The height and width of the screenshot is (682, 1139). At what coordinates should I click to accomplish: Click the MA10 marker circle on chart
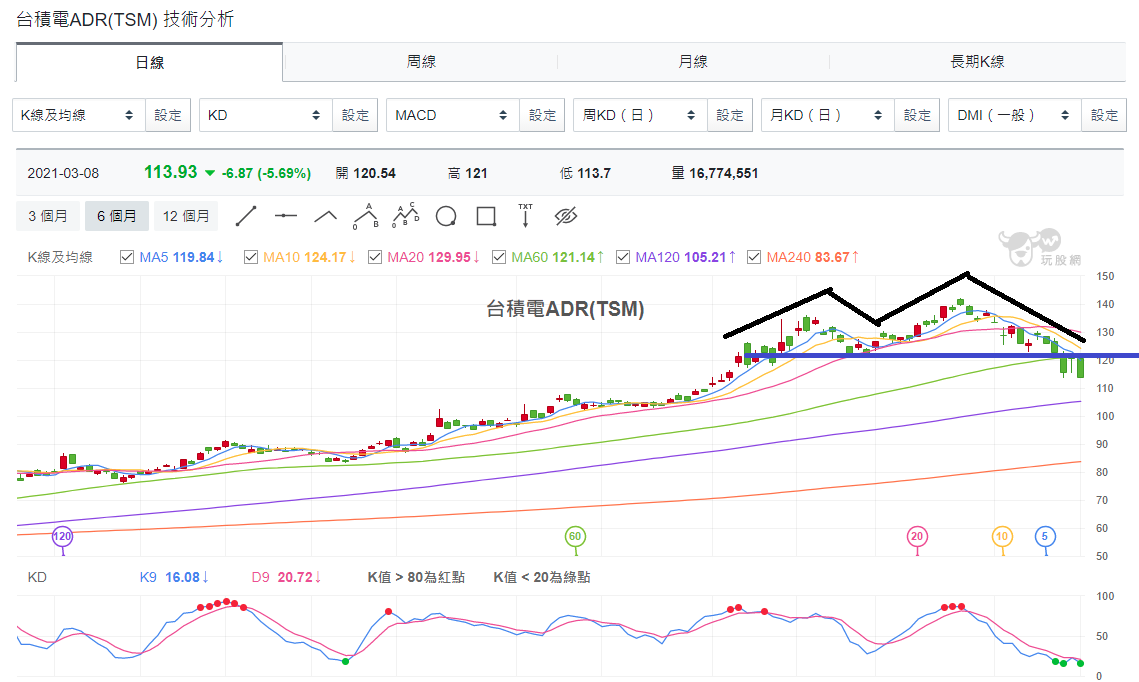tap(1002, 537)
